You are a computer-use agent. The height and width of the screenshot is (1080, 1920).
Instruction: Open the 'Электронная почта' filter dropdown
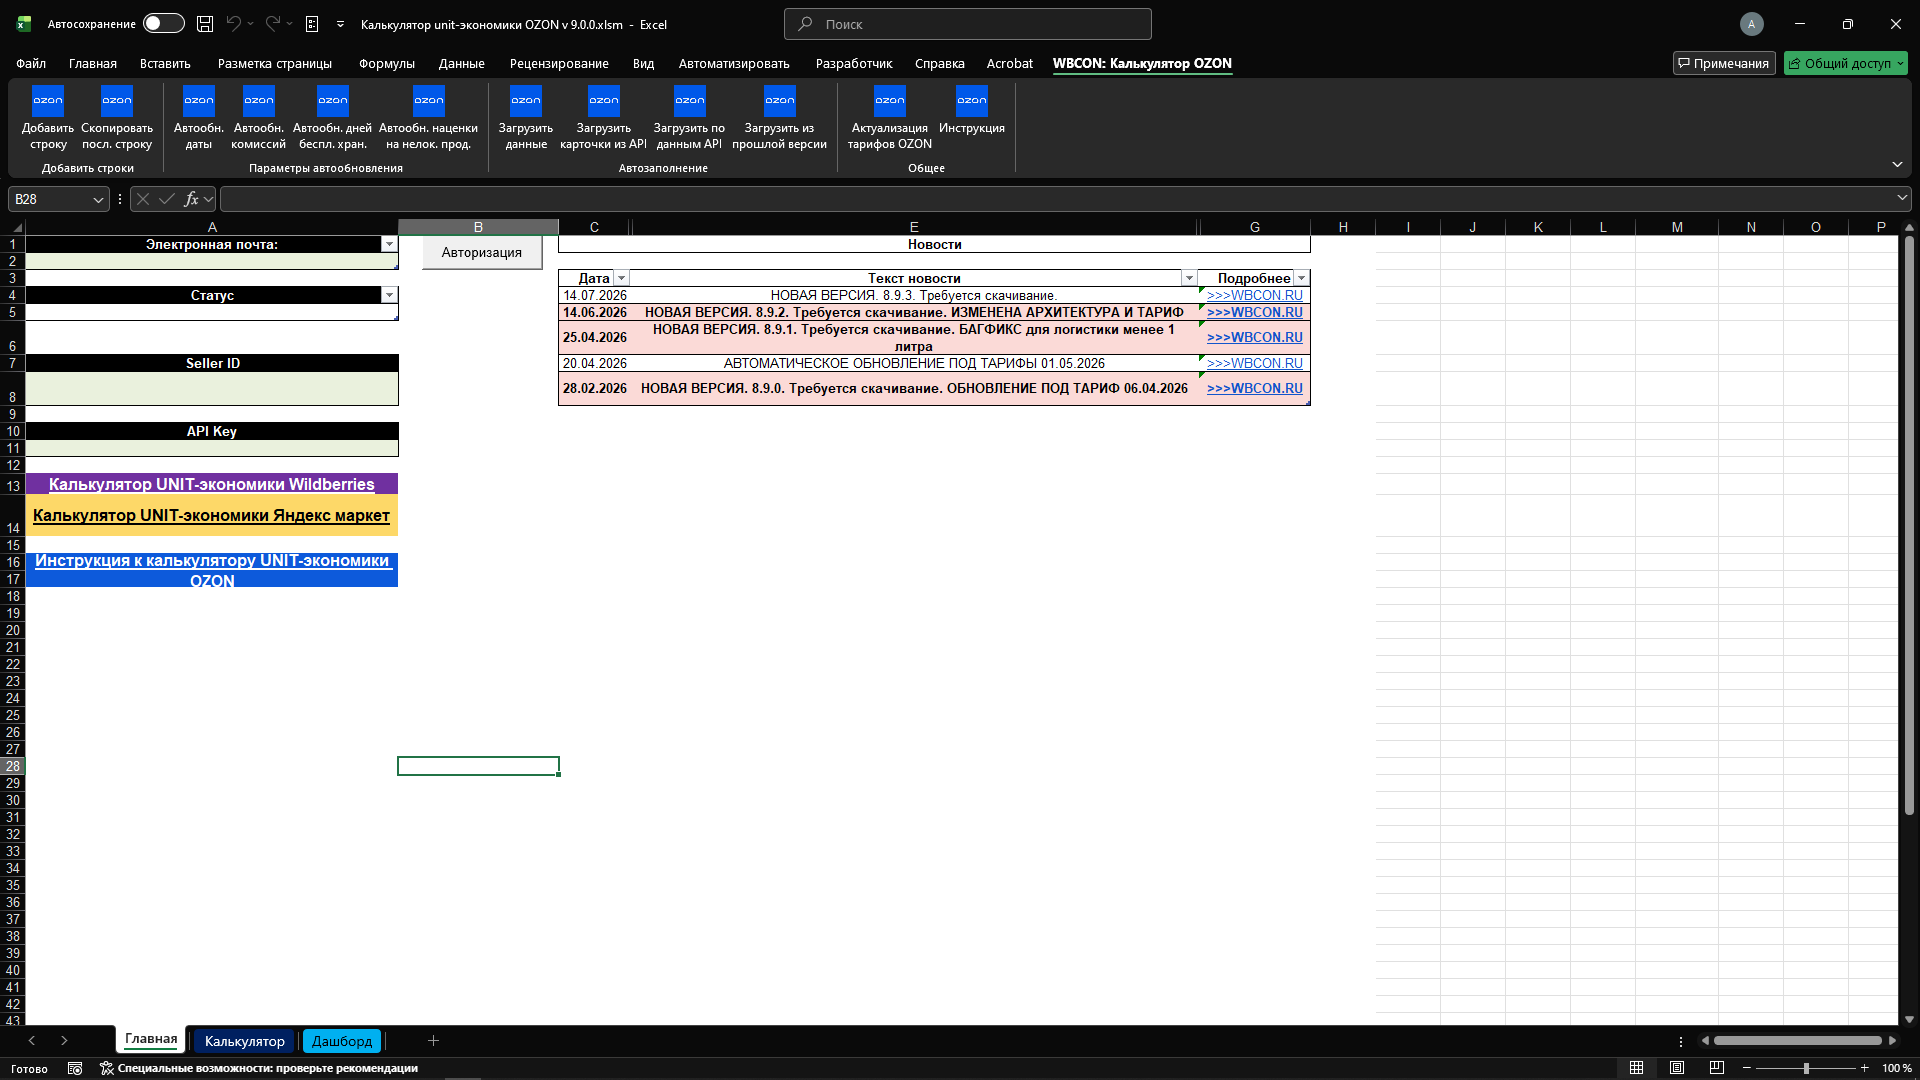389,244
